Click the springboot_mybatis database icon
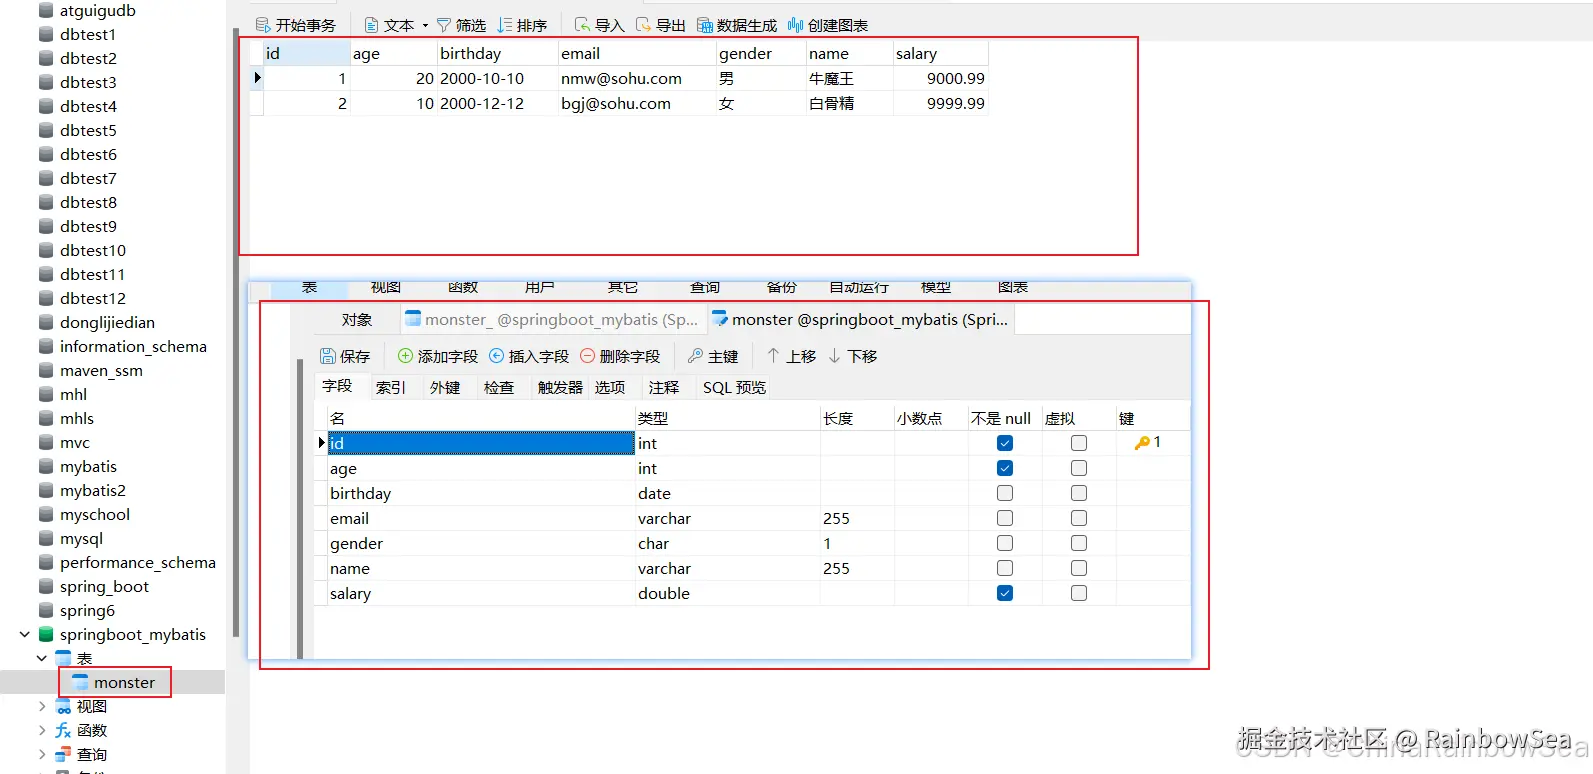 point(46,634)
